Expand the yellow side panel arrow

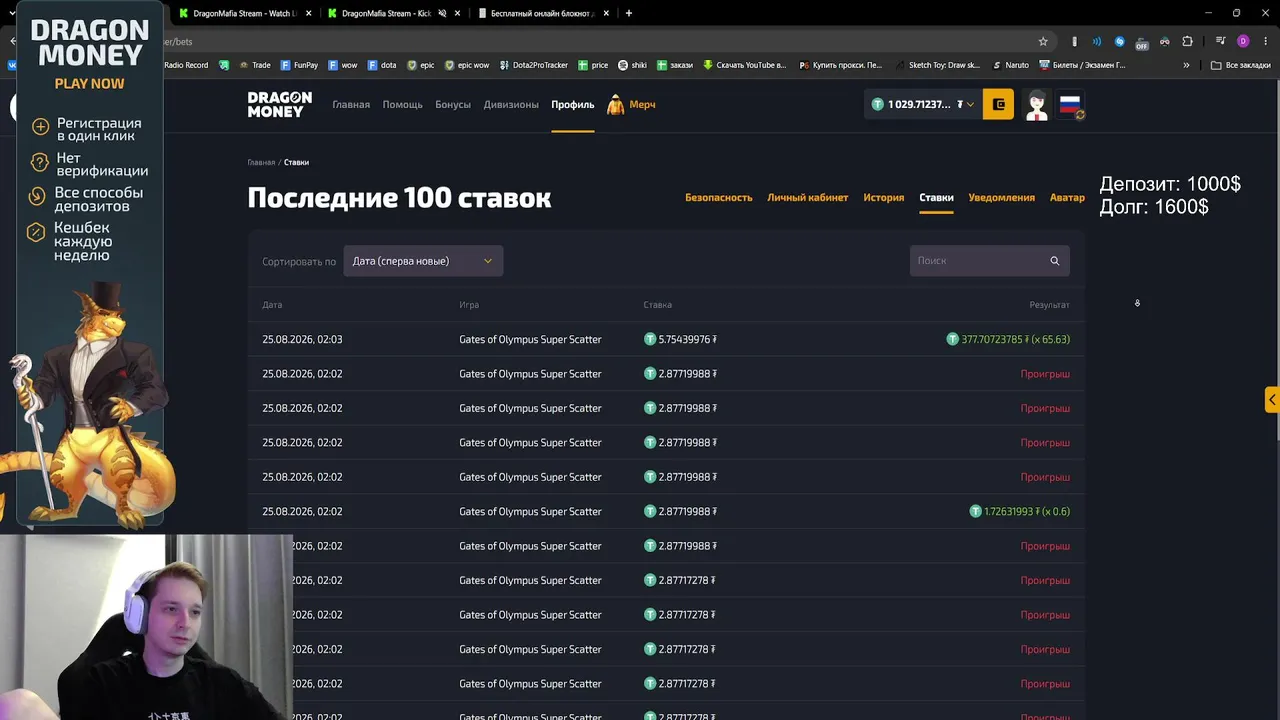1272,400
